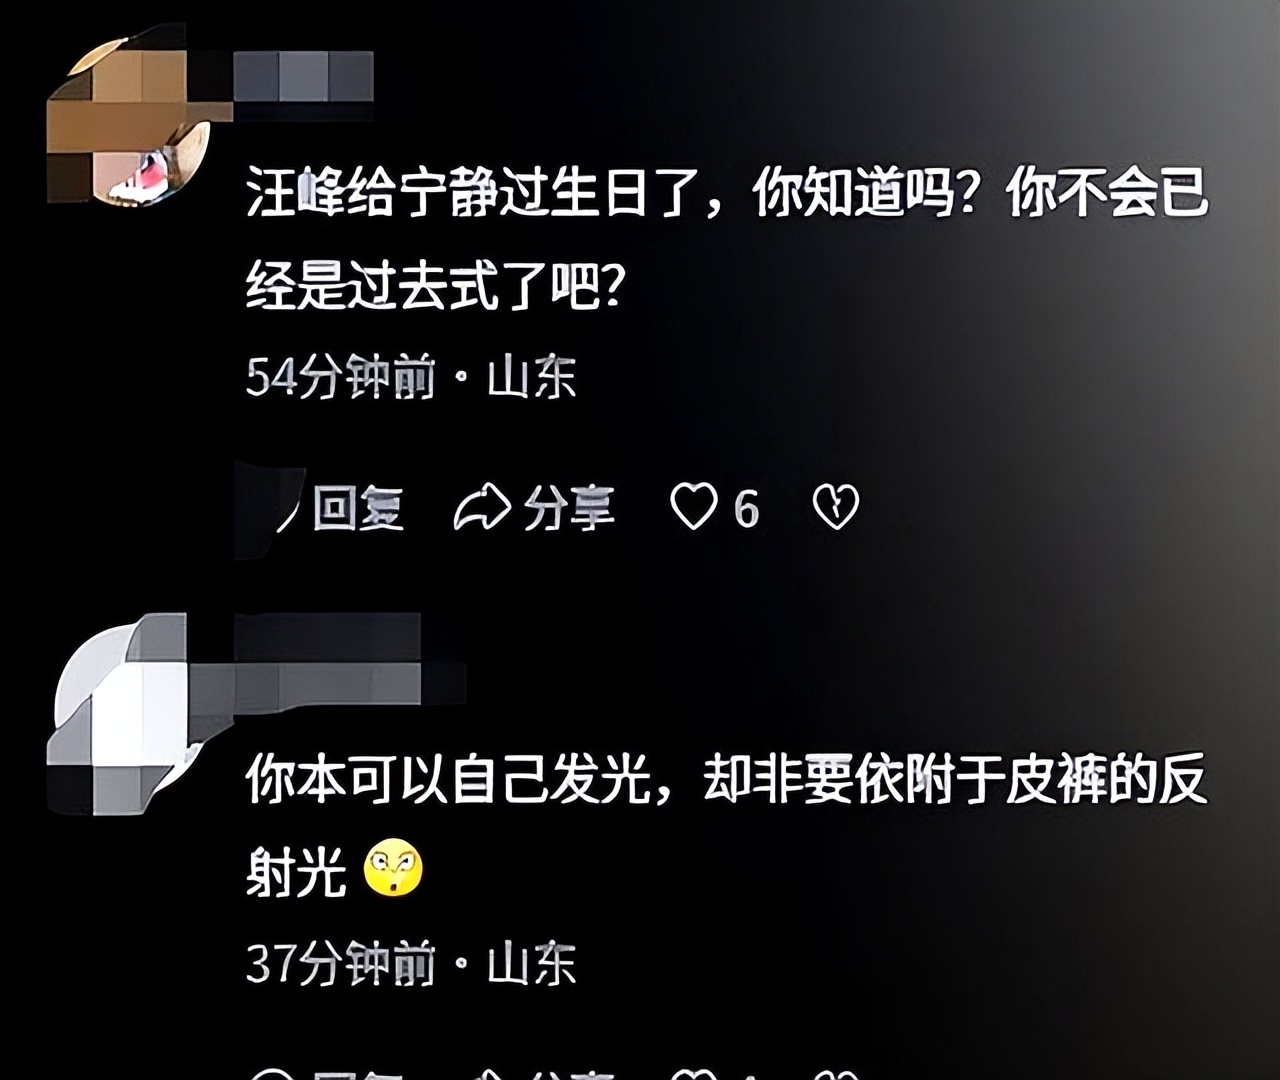
Task: Click the 54分钟前 timestamp
Action: coord(341,378)
